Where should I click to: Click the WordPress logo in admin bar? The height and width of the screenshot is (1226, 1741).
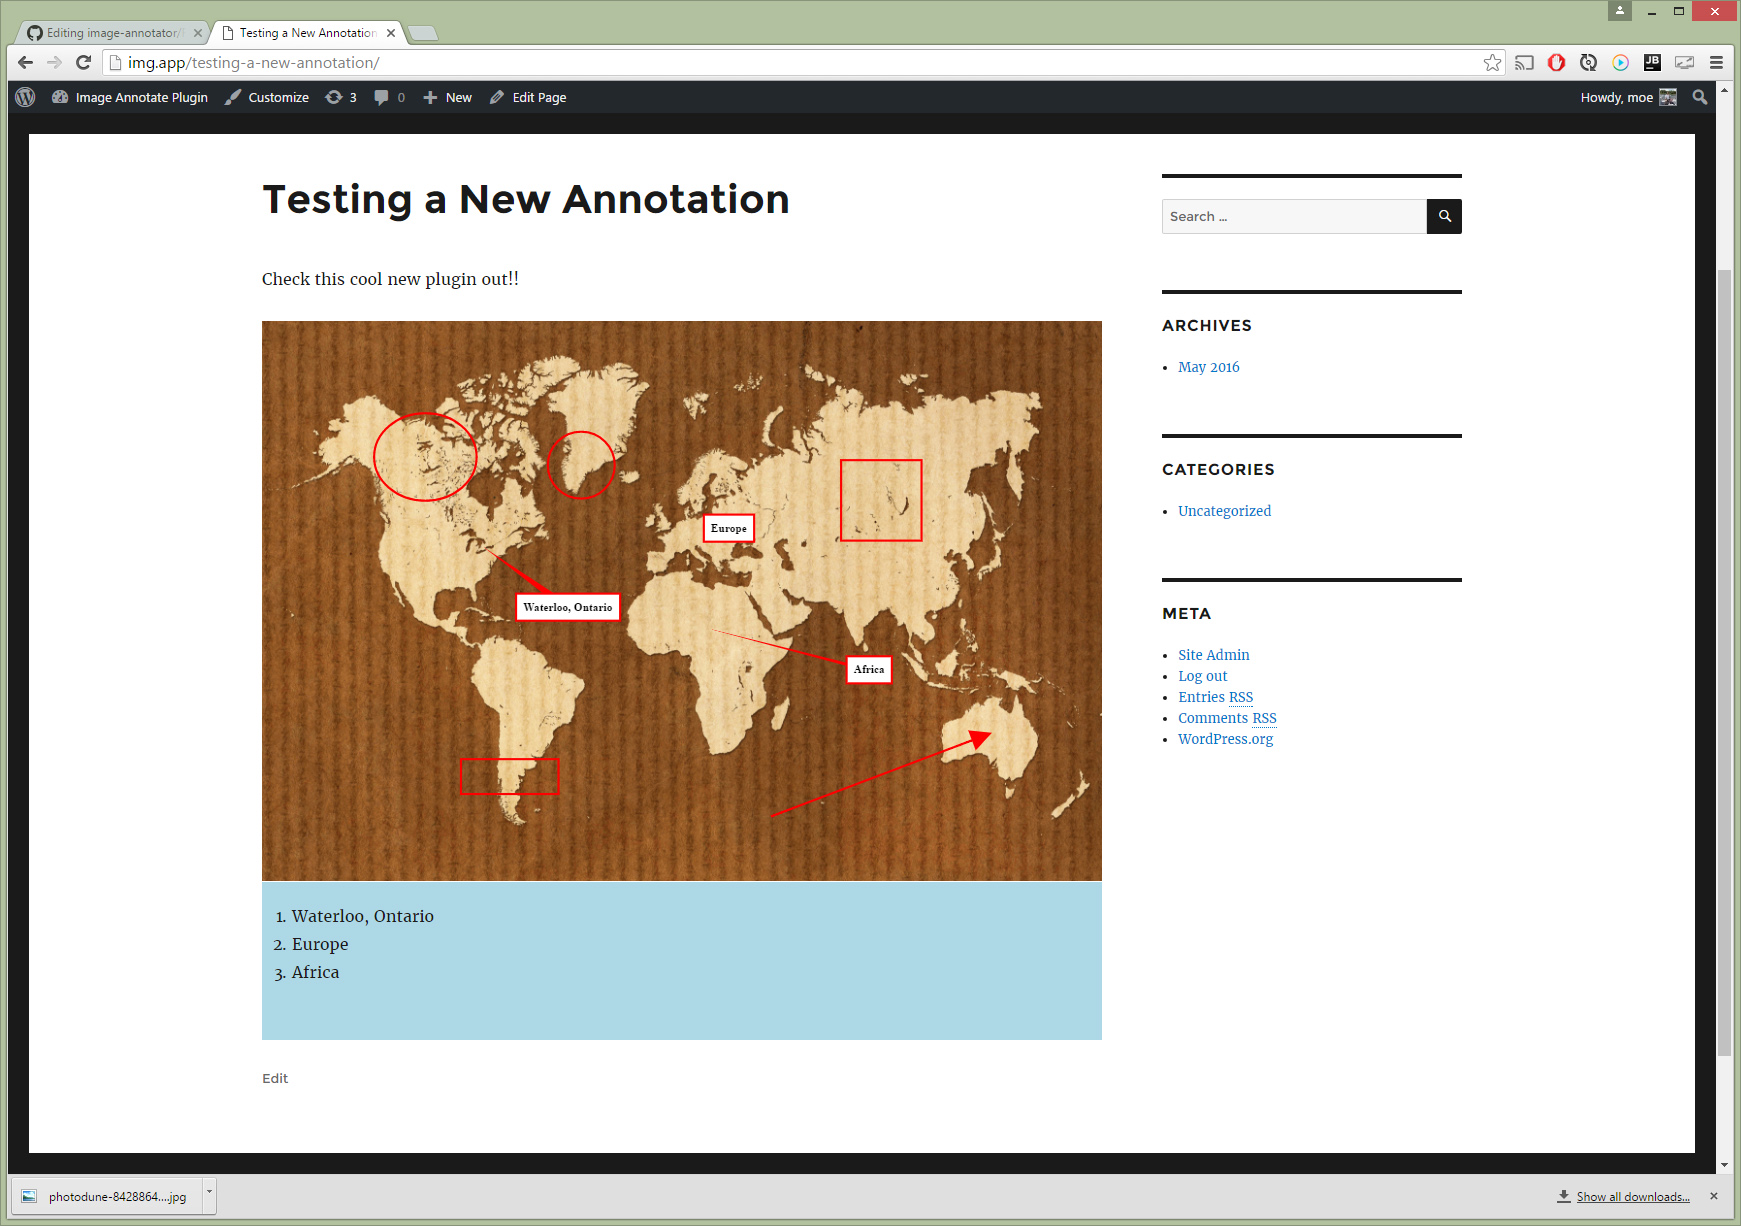[26, 97]
